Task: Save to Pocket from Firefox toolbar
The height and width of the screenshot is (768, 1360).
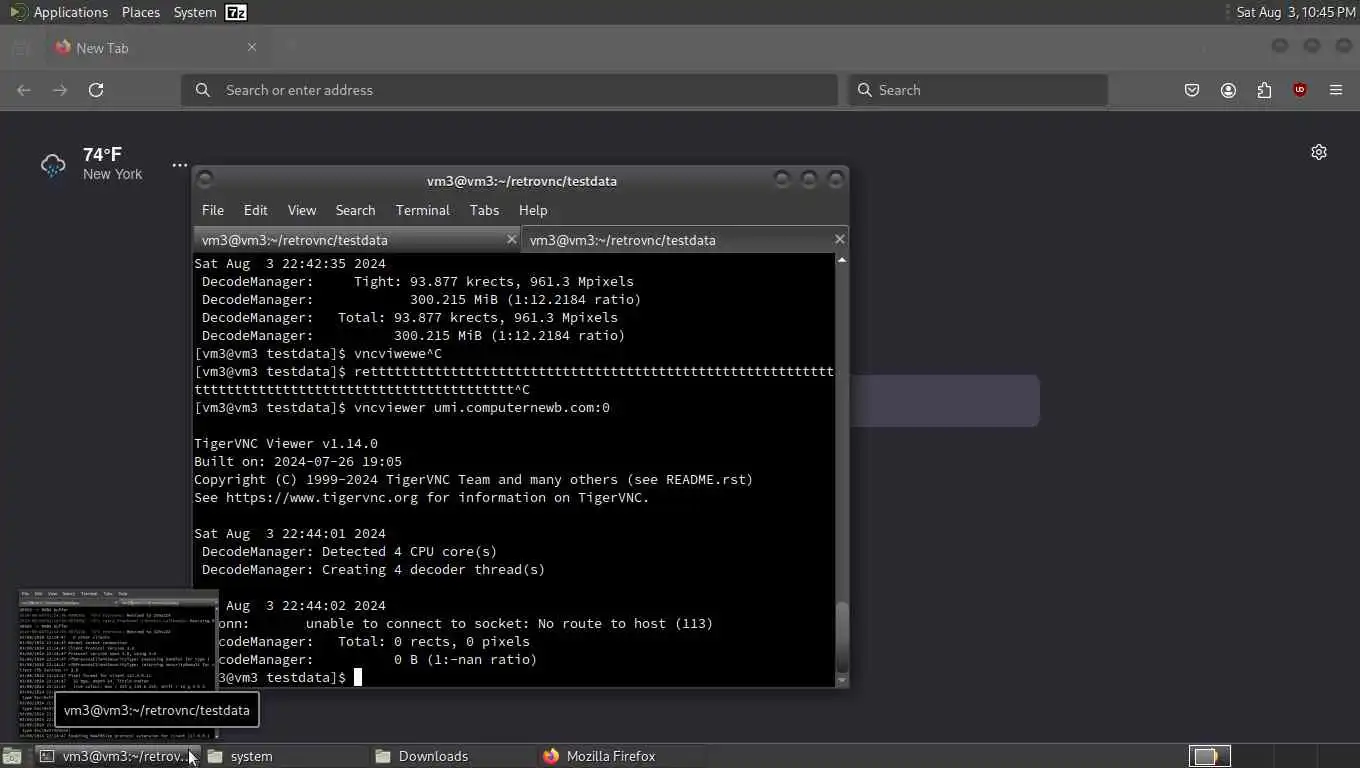Action: pos(1192,90)
